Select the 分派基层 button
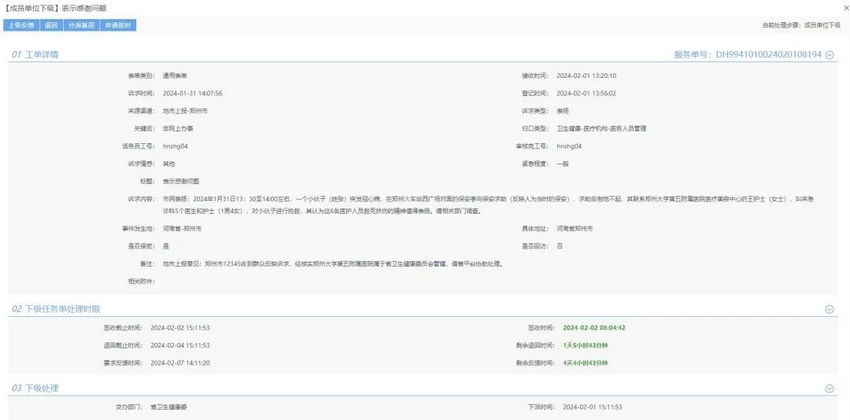This screenshot has height=420, width=850. tap(82, 25)
